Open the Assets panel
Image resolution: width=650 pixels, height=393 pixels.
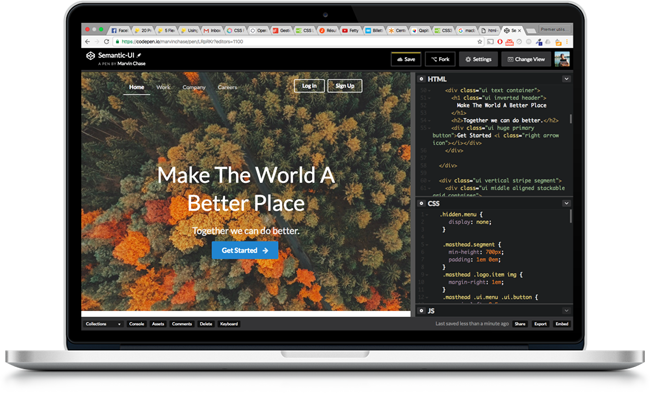click(x=158, y=324)
